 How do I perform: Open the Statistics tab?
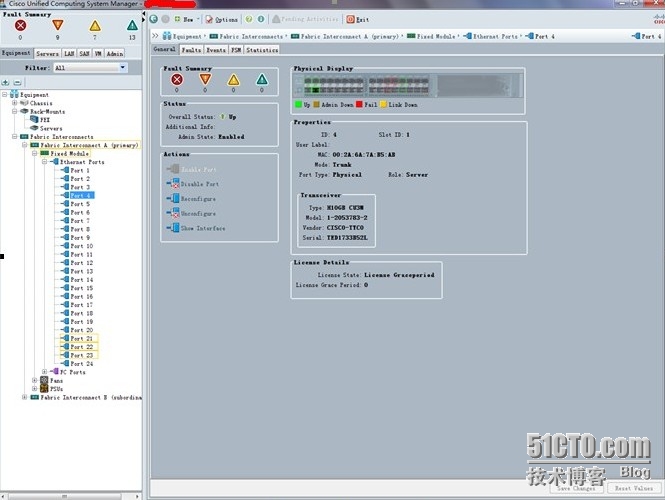pos(262,50)
